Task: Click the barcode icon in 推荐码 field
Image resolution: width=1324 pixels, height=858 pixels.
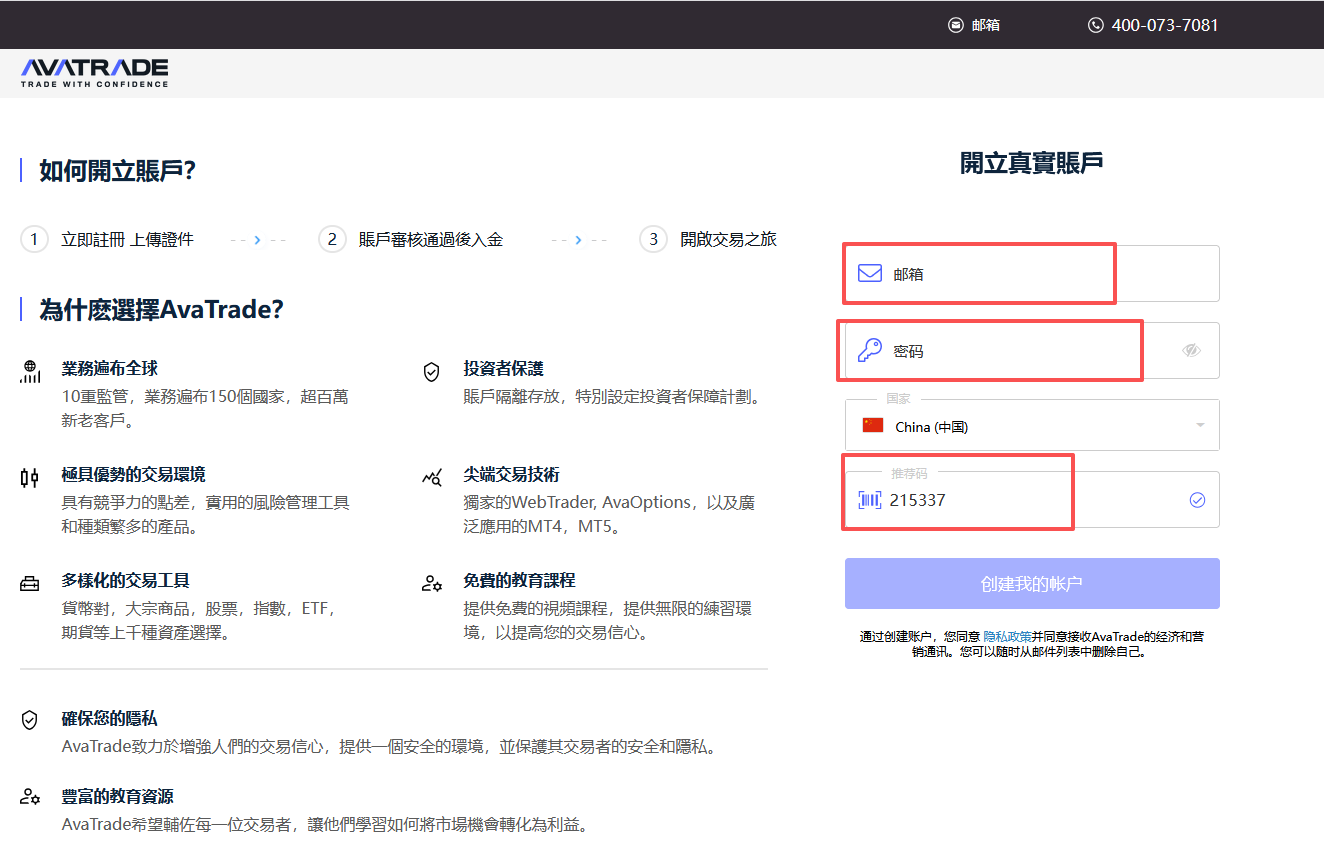Action: pos(869,500)
